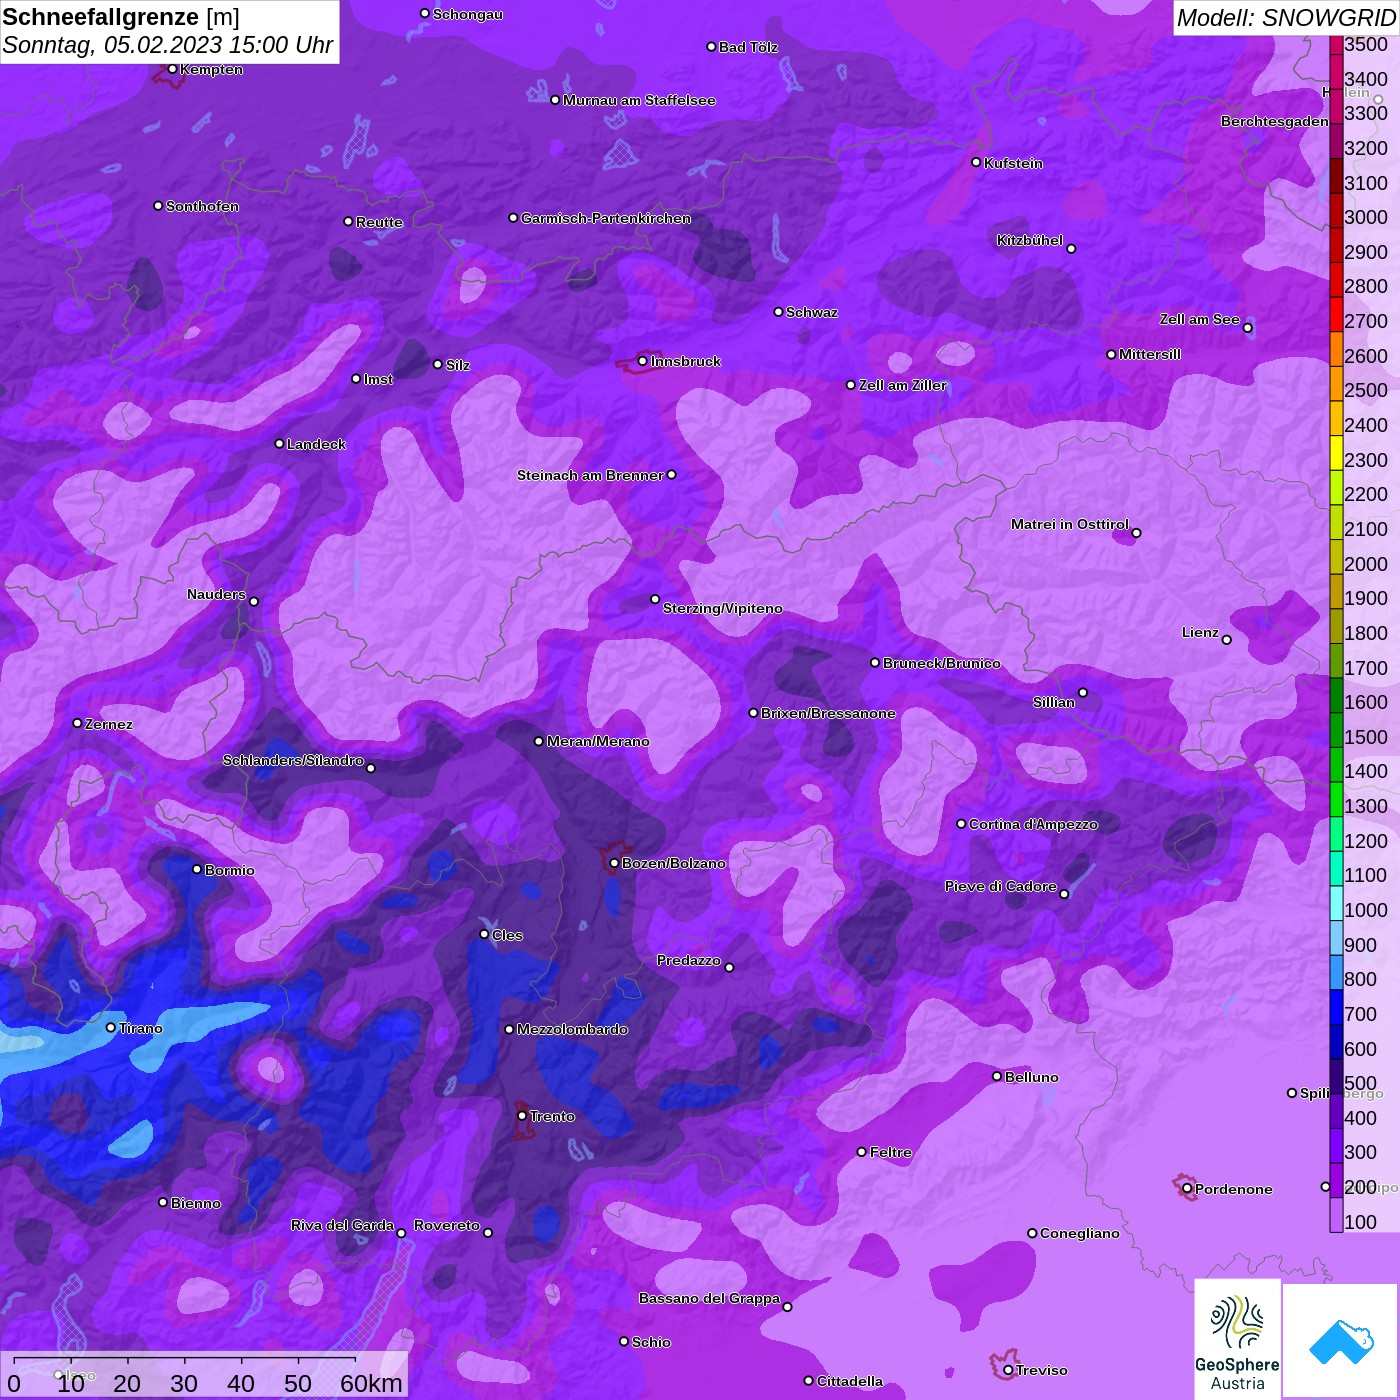Click the Tirano marker dot
The width and height of the screenshot is (1400, 1400).
click(111, 1027)
